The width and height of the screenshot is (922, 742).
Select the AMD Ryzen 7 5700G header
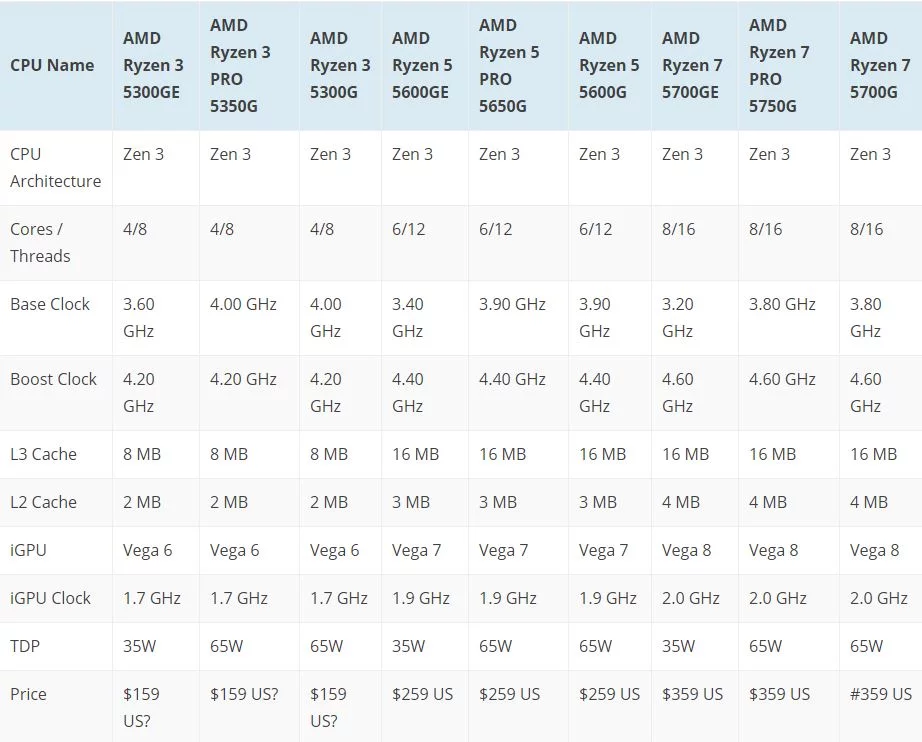coord(880,65)
